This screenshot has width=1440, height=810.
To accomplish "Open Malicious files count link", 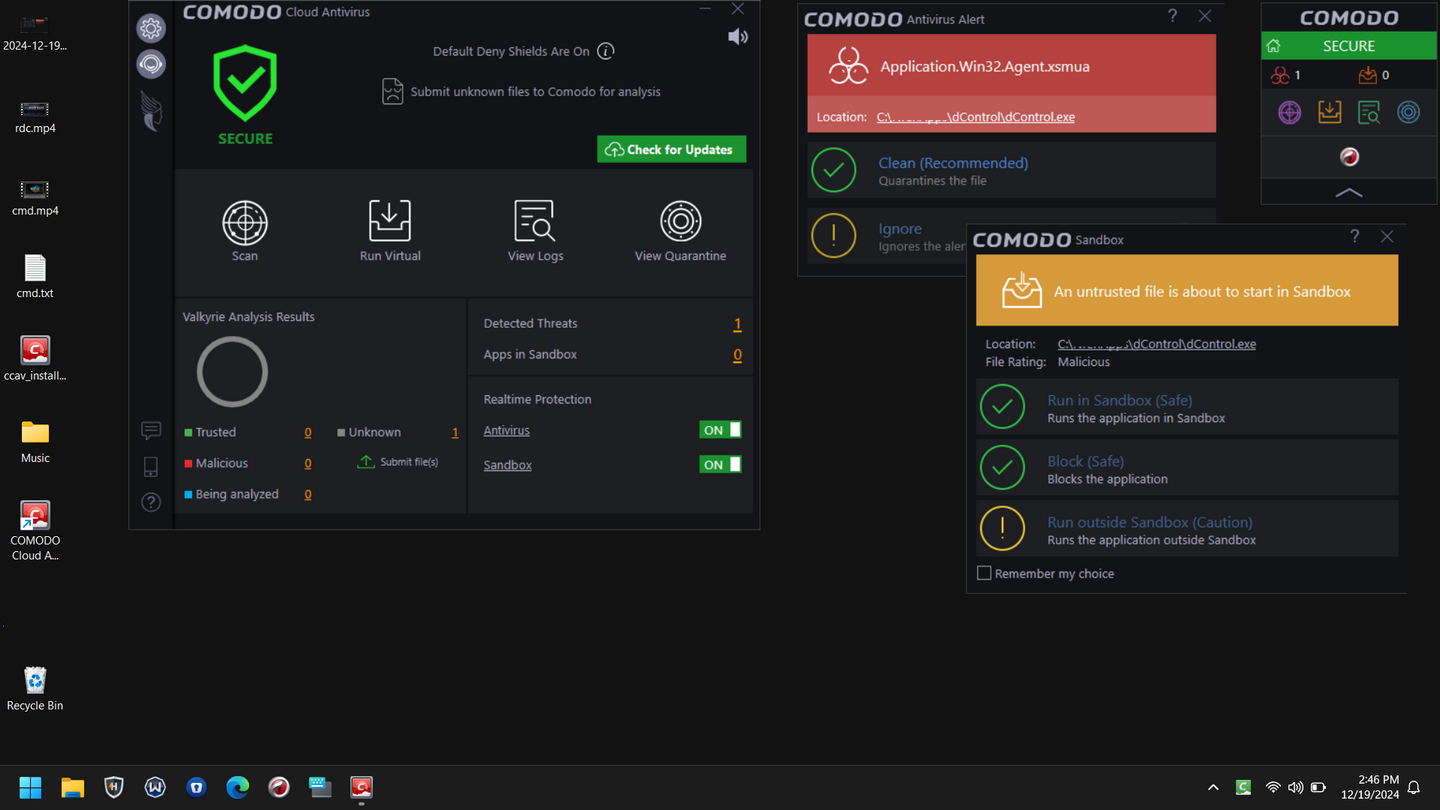I will [x=308, y=464].
